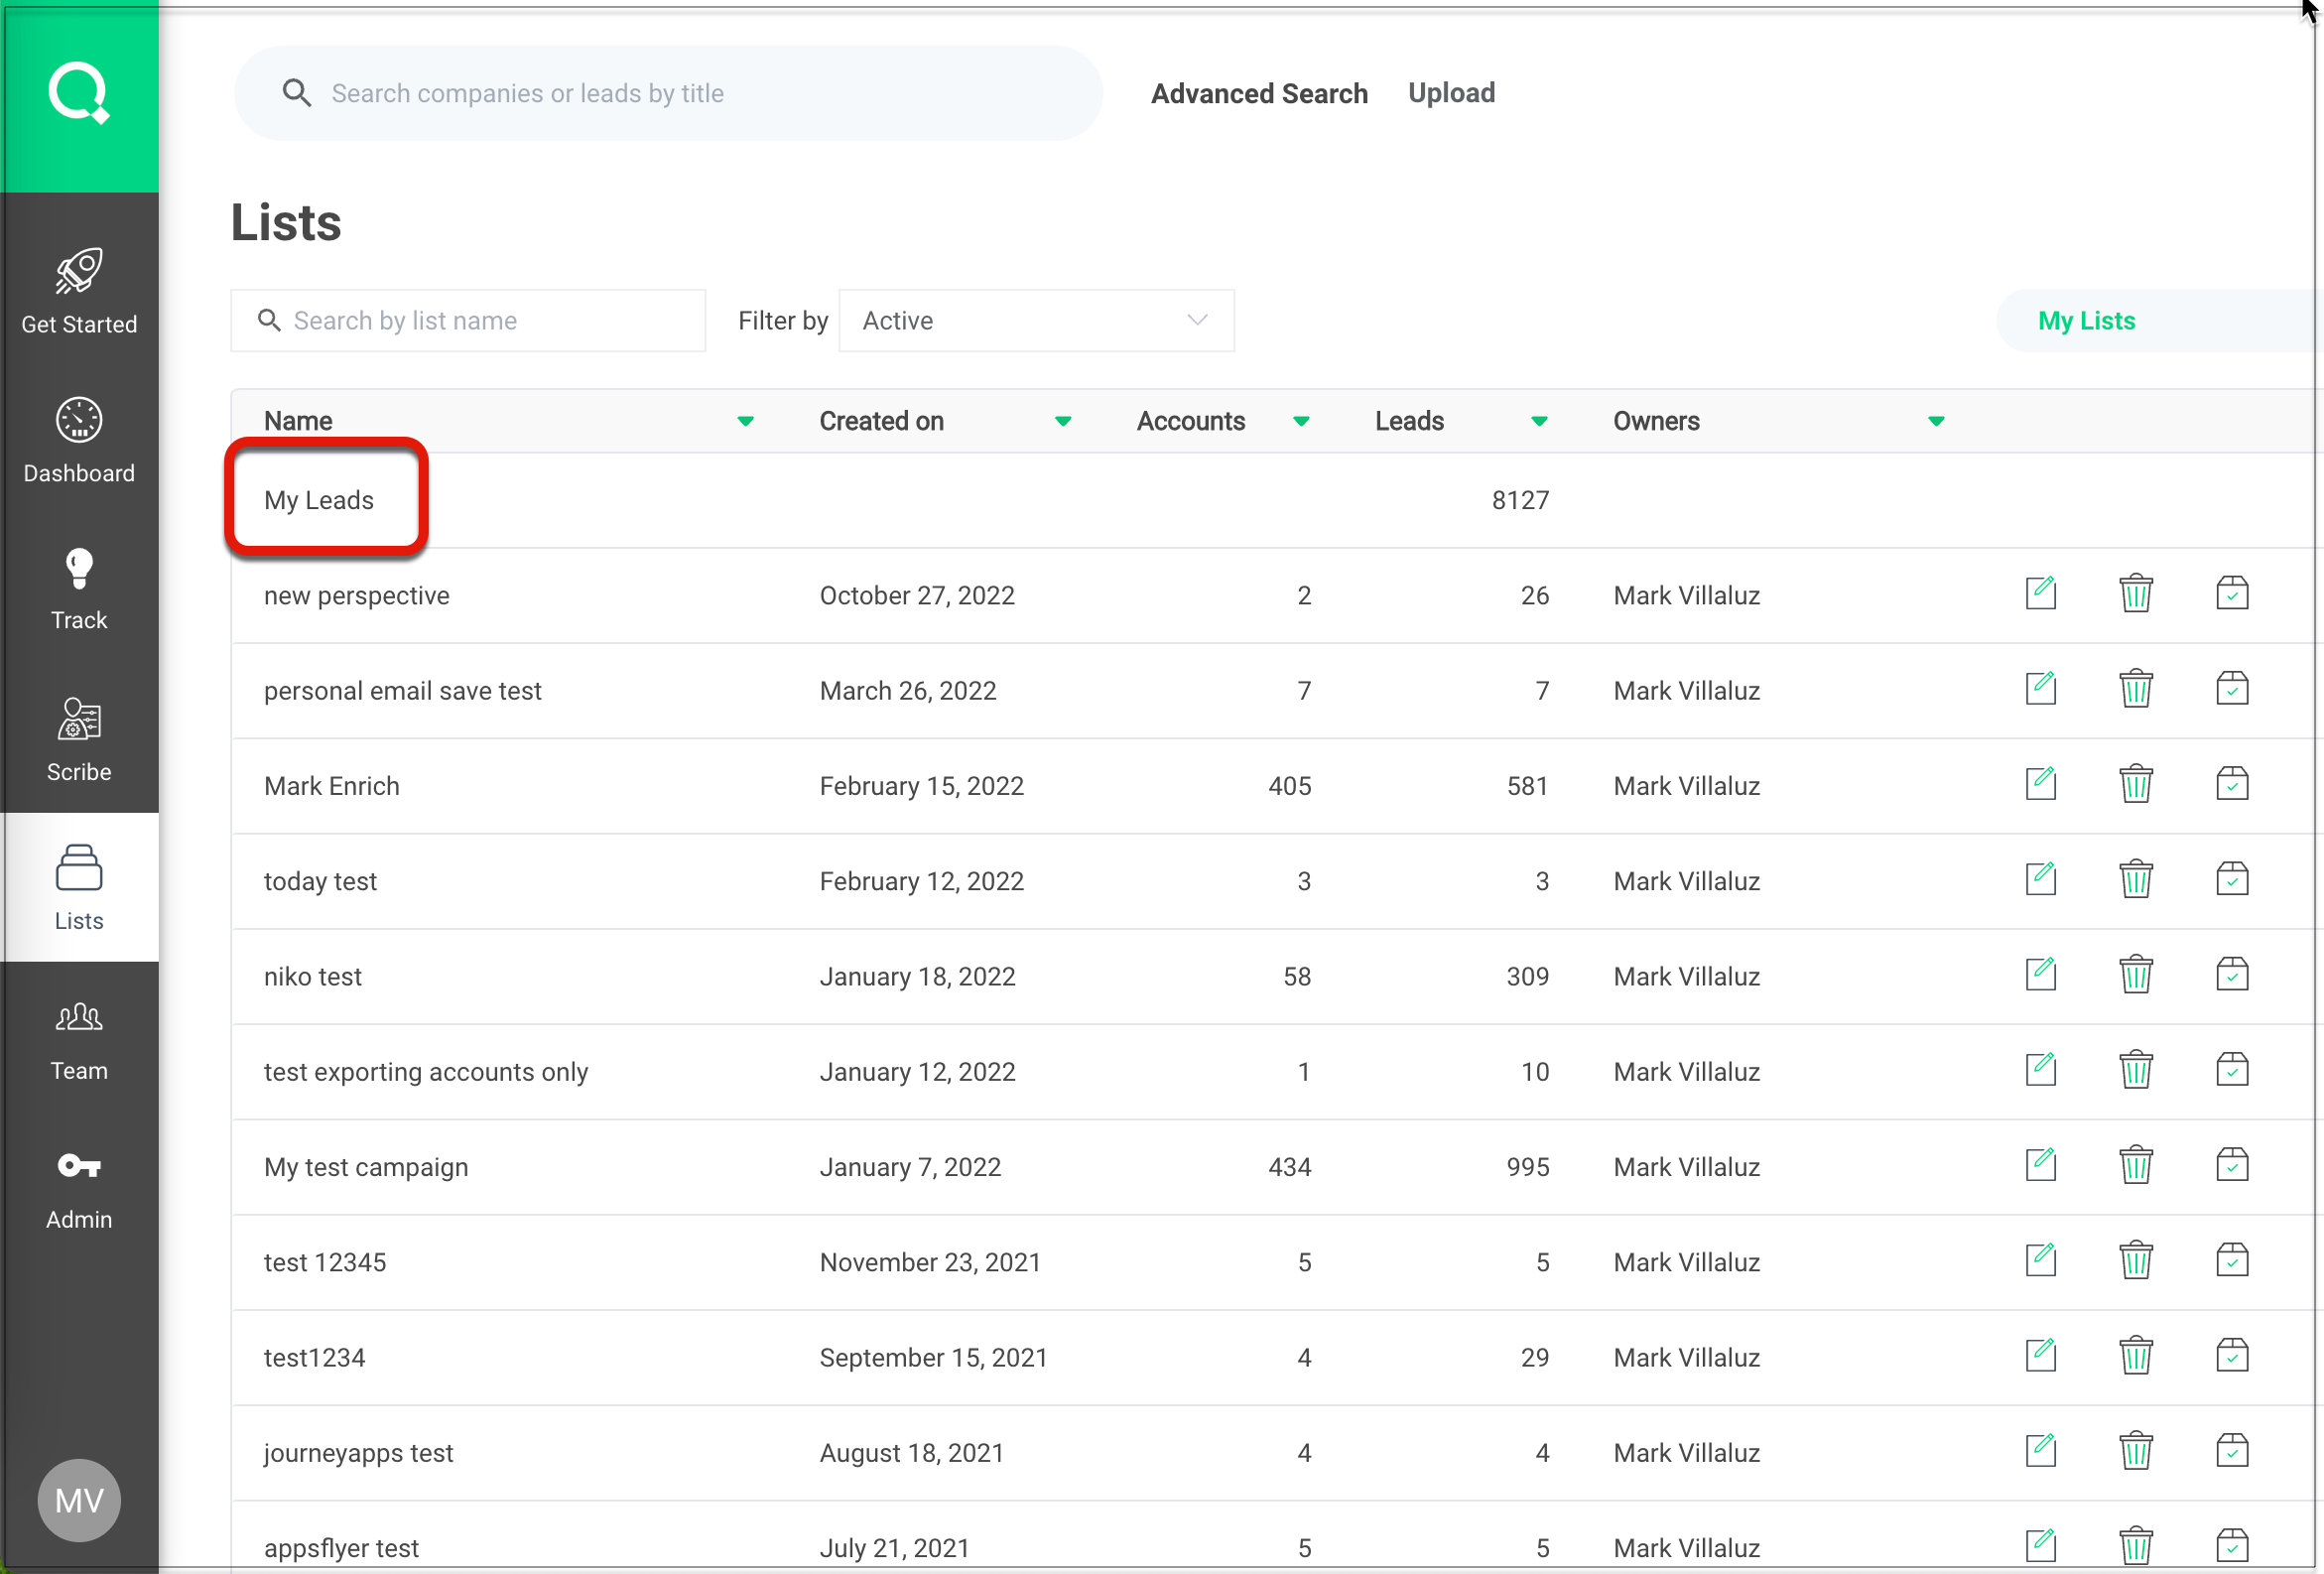
Task: Open Admin with key icon
Action: 79,1190
